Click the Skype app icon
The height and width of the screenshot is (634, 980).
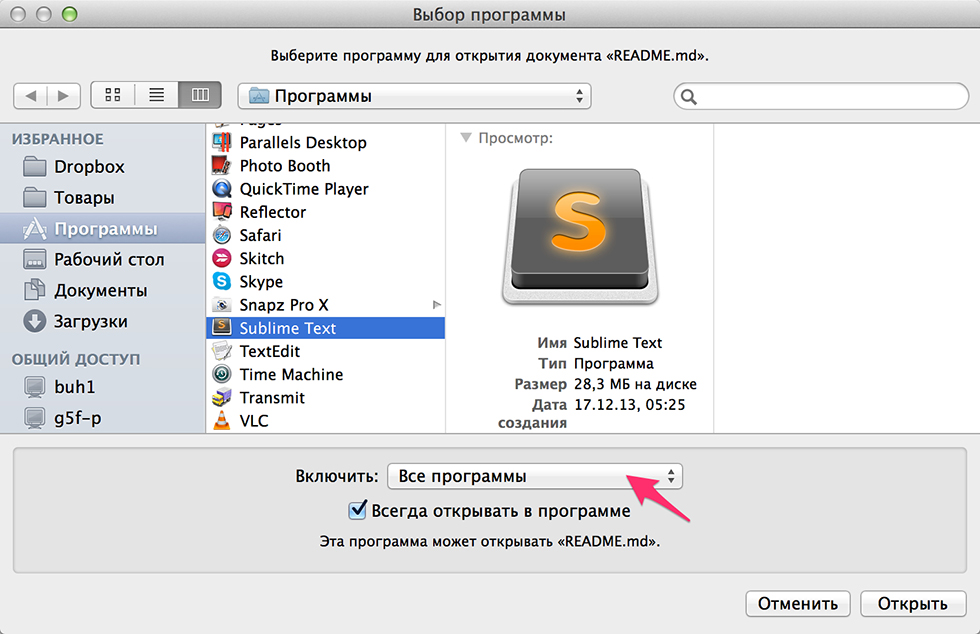click(x=222, y=281)
